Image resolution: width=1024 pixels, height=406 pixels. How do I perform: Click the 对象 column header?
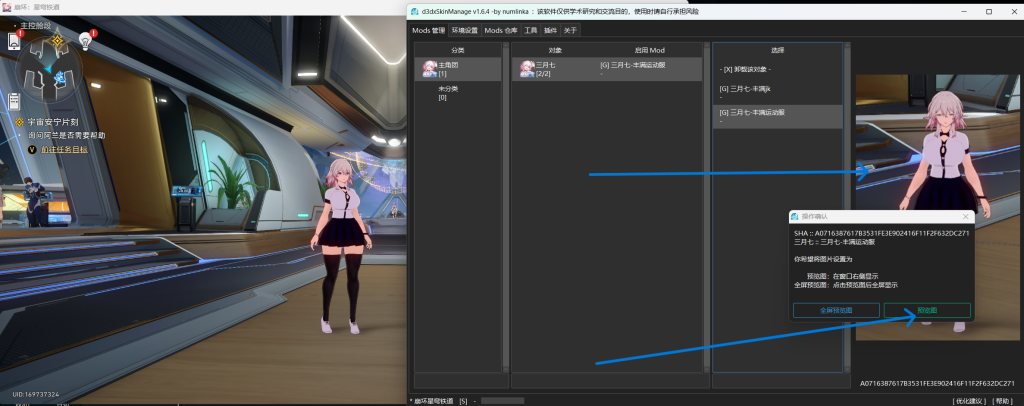coord(555,50)
